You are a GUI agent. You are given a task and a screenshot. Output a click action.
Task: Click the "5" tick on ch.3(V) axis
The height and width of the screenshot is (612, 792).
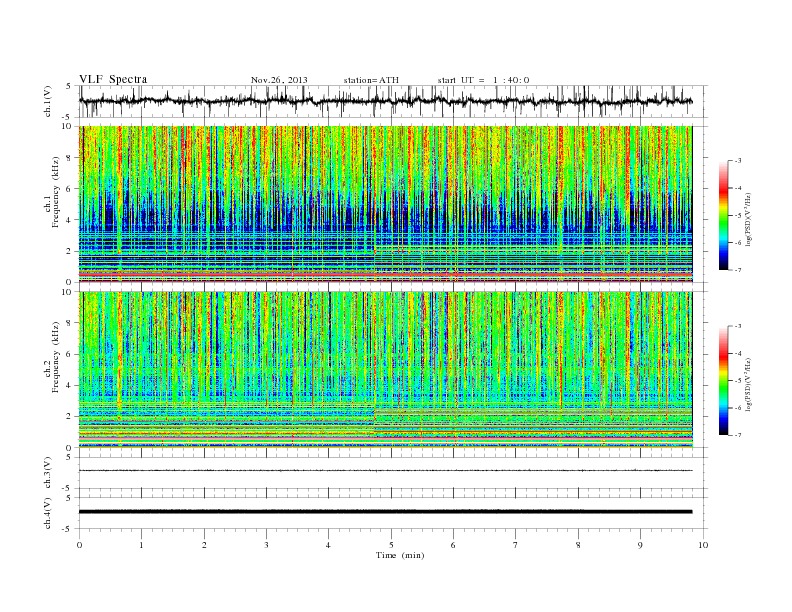[x=70, y=457]
